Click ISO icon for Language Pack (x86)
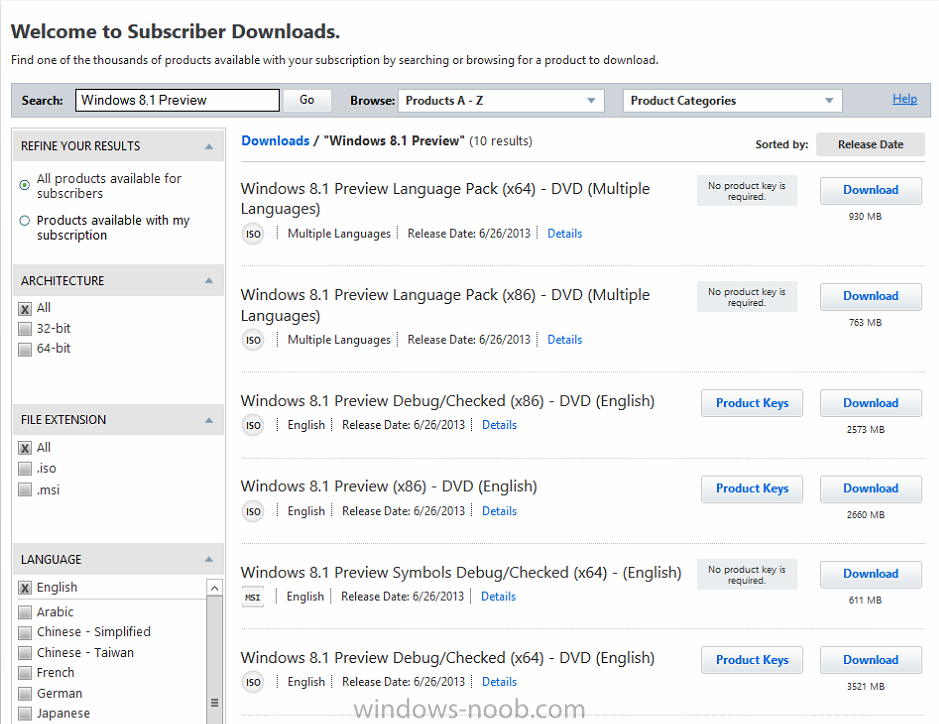The image size is (939, 724). [x=253, y=340]
